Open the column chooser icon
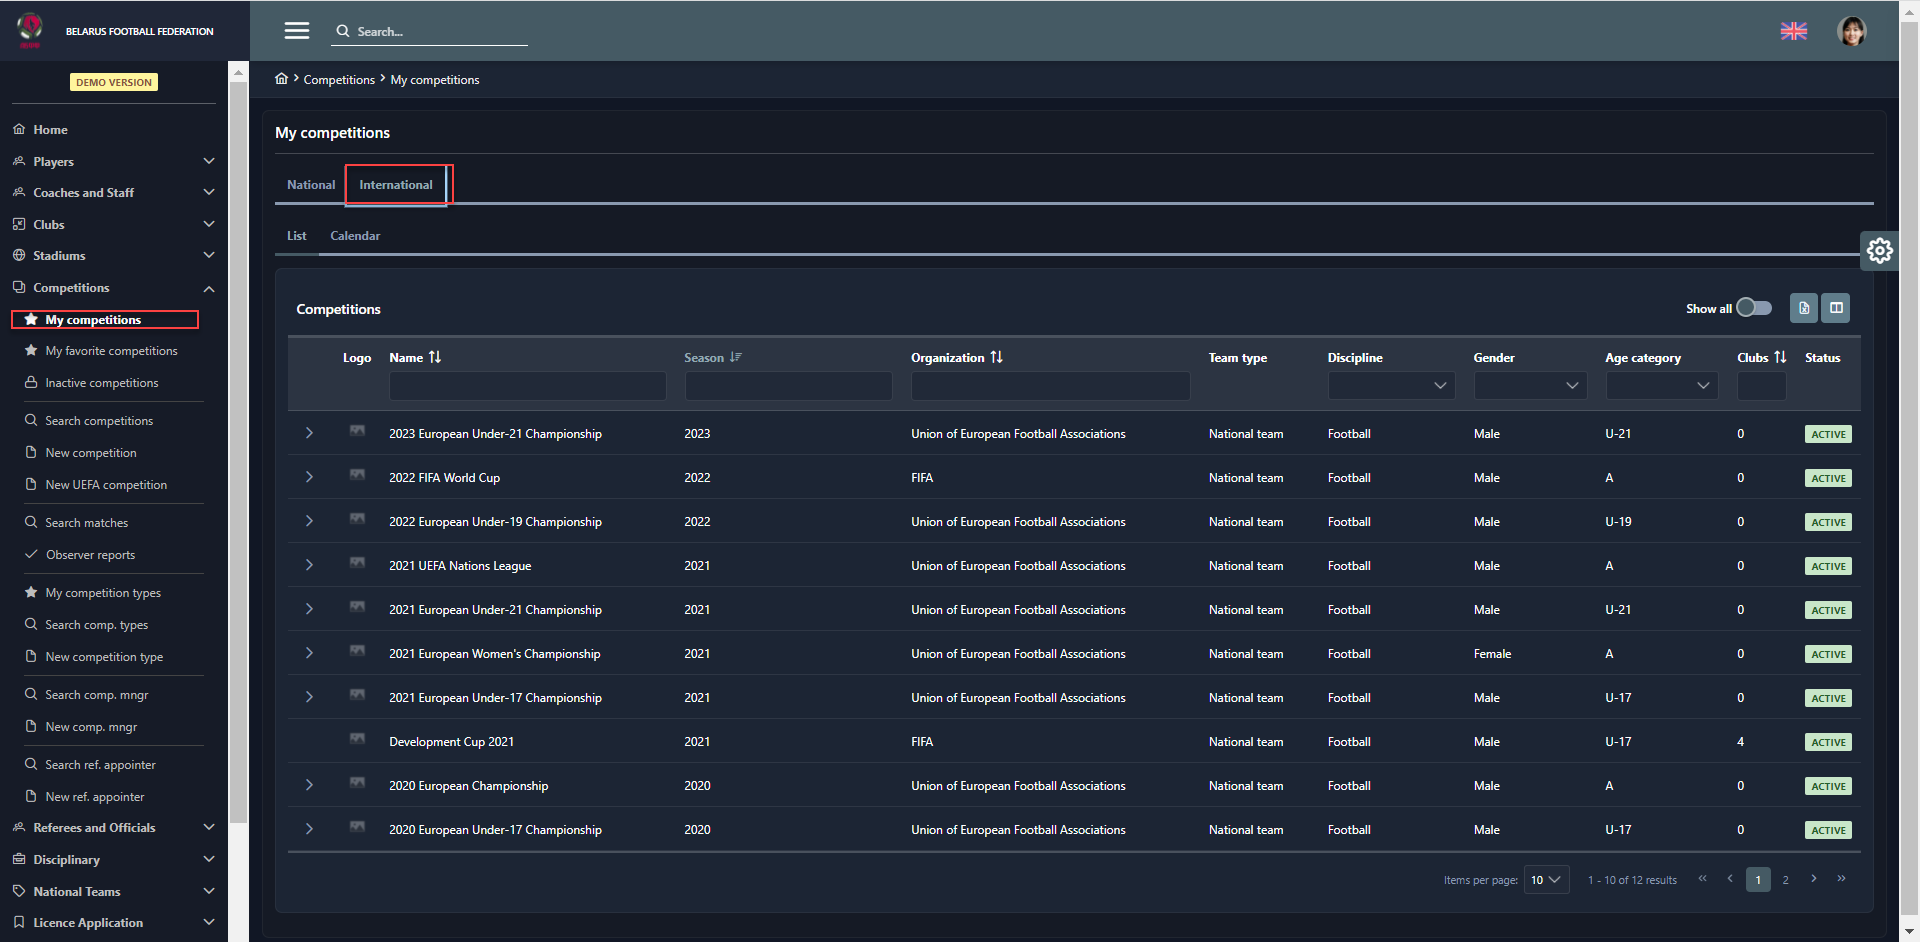Screen dimensions: 1920x942 click(1836, 308)
